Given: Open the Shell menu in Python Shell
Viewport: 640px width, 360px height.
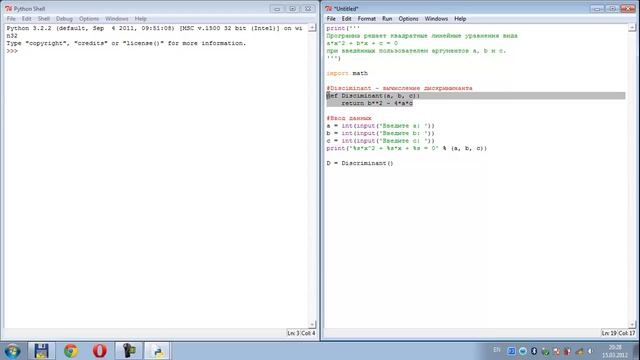Looking at the screenshot, I should (x=44, y=19).
